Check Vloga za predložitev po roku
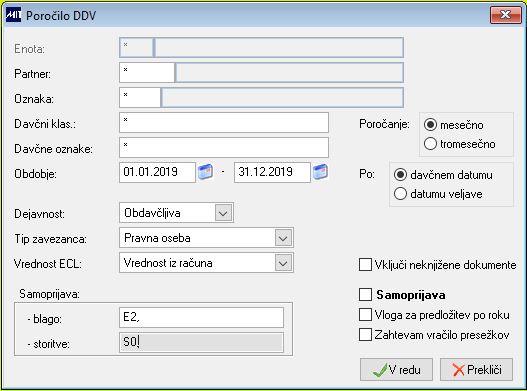Image resolution: width=527 pixels, height=391 pixels. tap(365, 315)
